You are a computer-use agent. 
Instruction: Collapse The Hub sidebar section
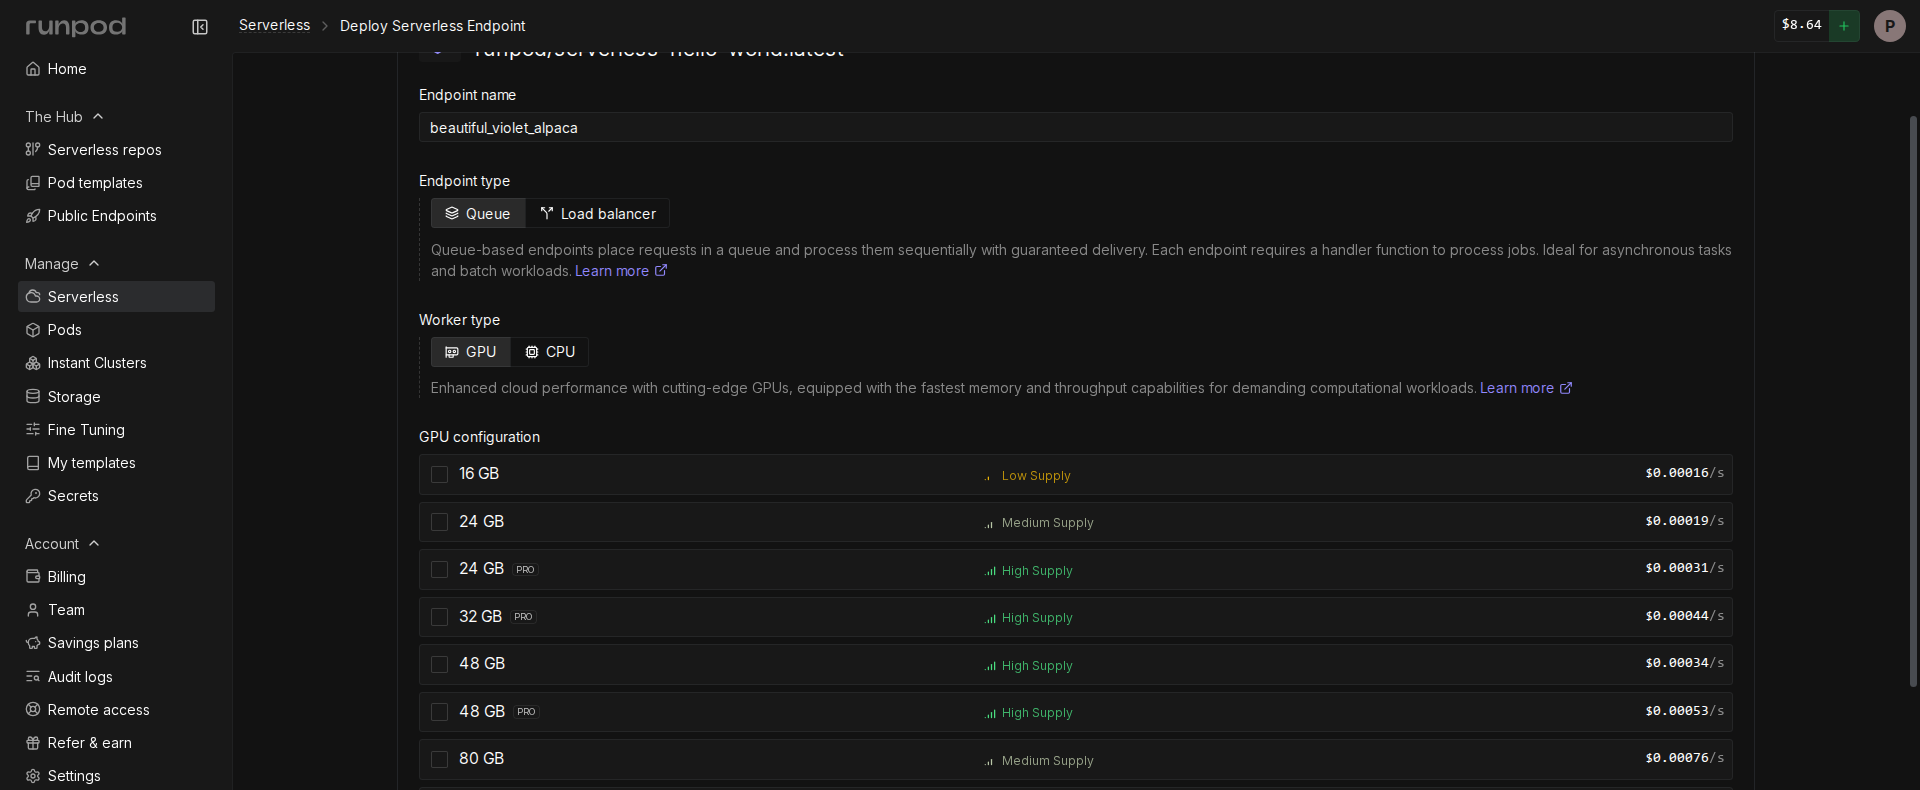click(x=98, y=117)
